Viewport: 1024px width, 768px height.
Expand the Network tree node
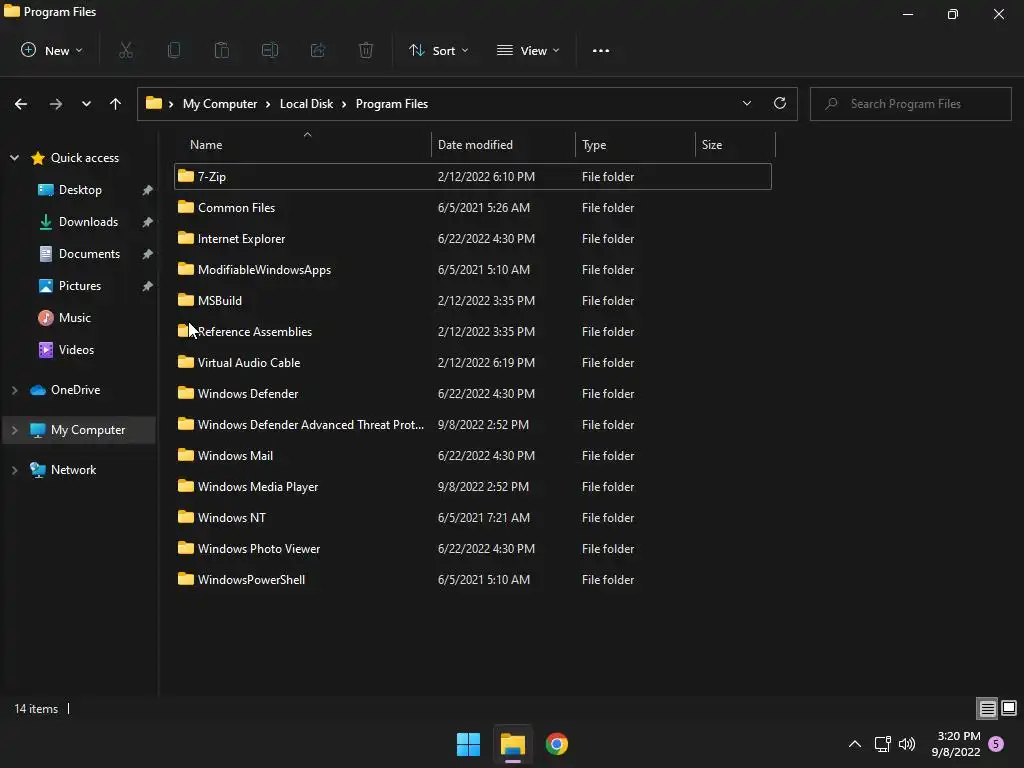tap(14, 470)
